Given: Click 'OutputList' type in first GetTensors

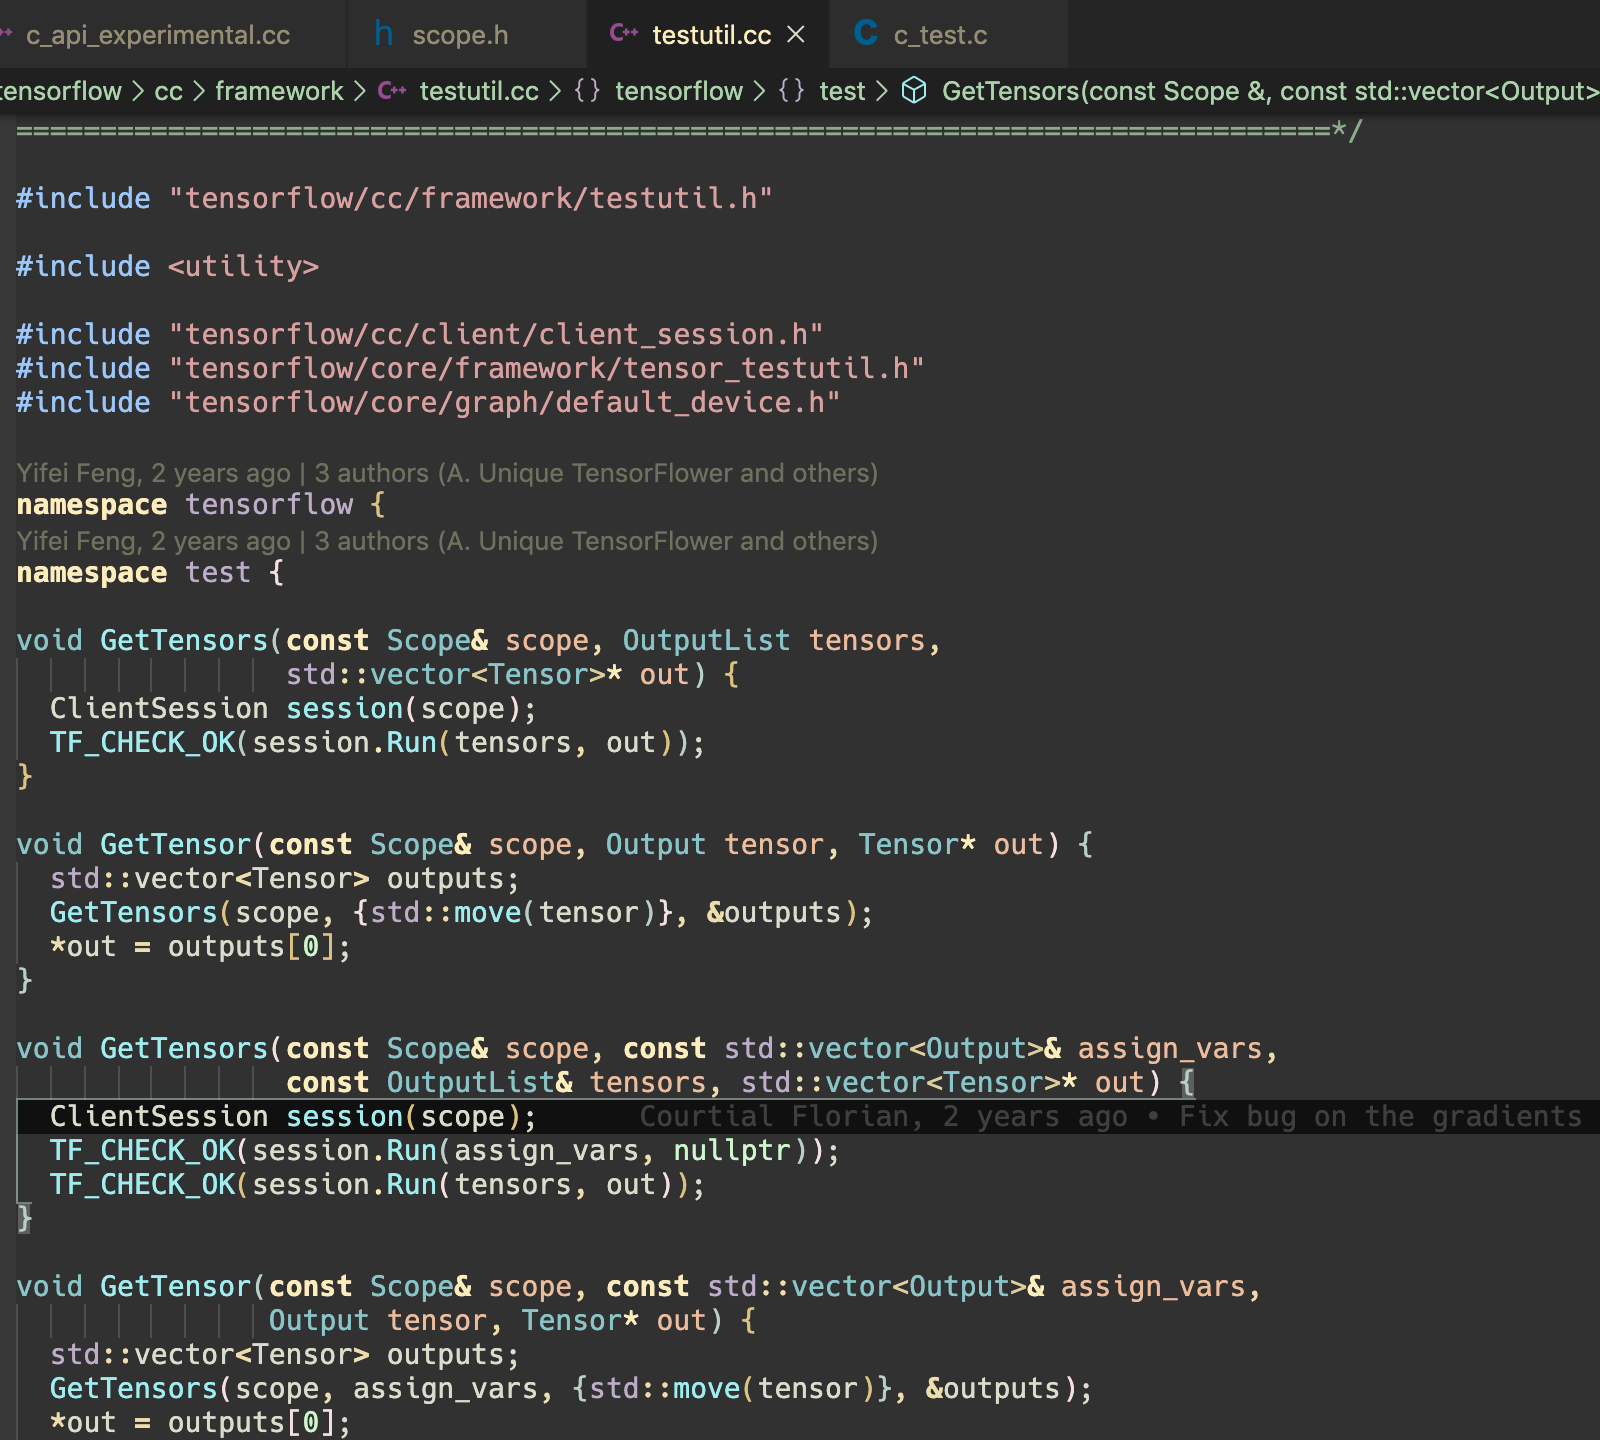Looking at the screenshot, I should 706,640.
